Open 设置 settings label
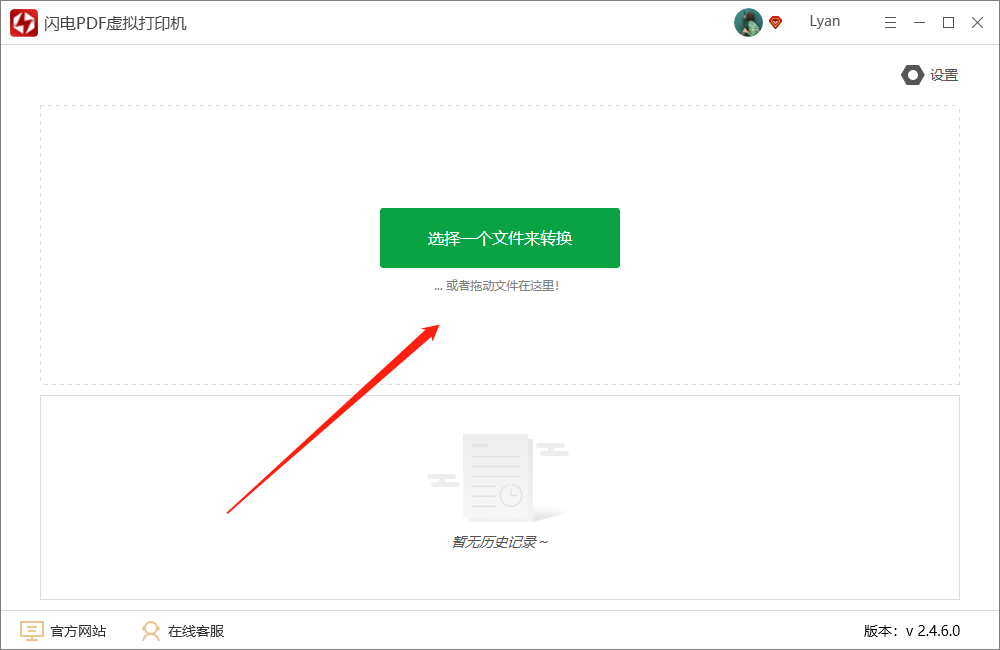1000x650 pixels. point(944,75)
